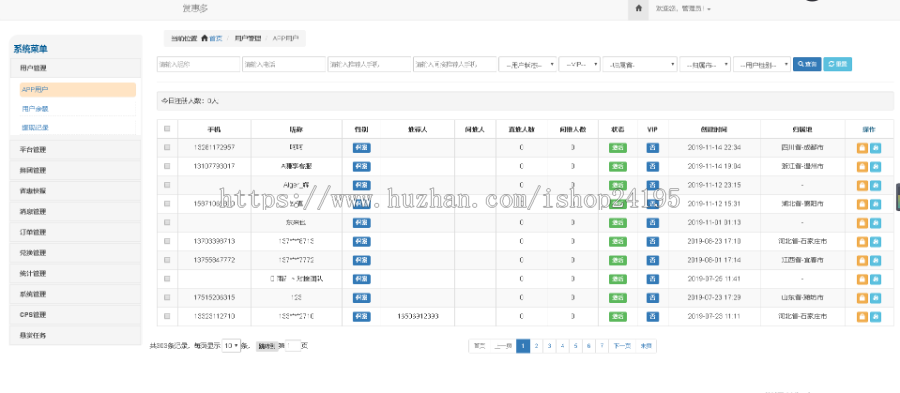Click the light-blue 重置 reset button

(x=837, y=64)
